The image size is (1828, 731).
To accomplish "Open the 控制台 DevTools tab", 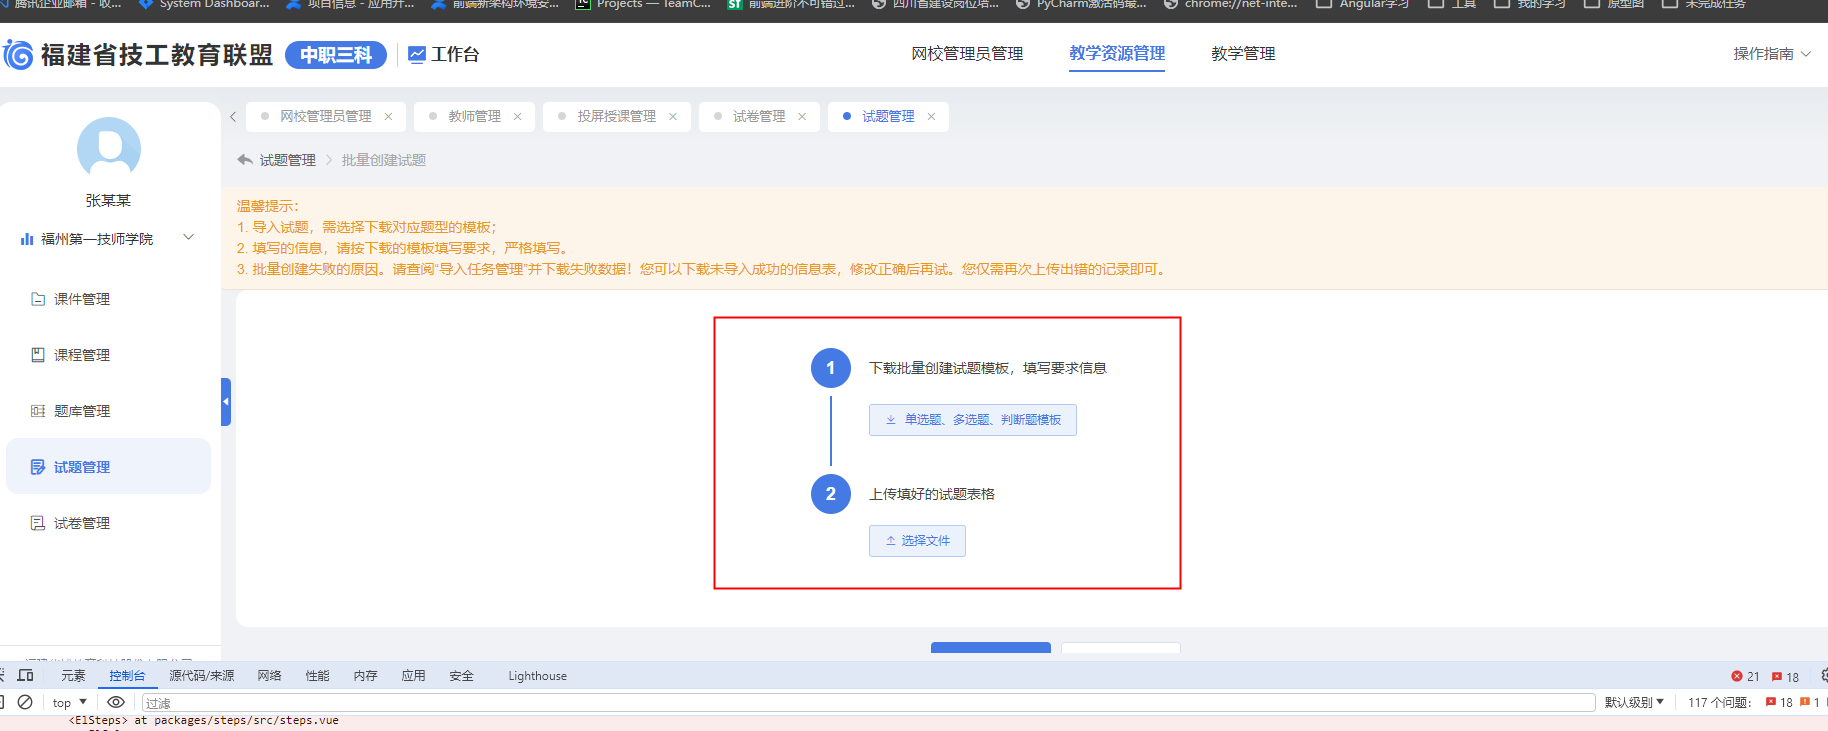I will point(127,676).
